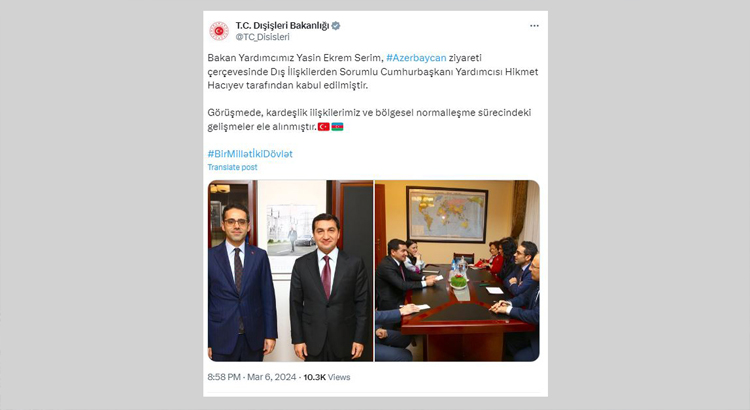750x410 pixels.
Task: Click the green plant centerpiece on meeting table
Action: coord(459,282)
